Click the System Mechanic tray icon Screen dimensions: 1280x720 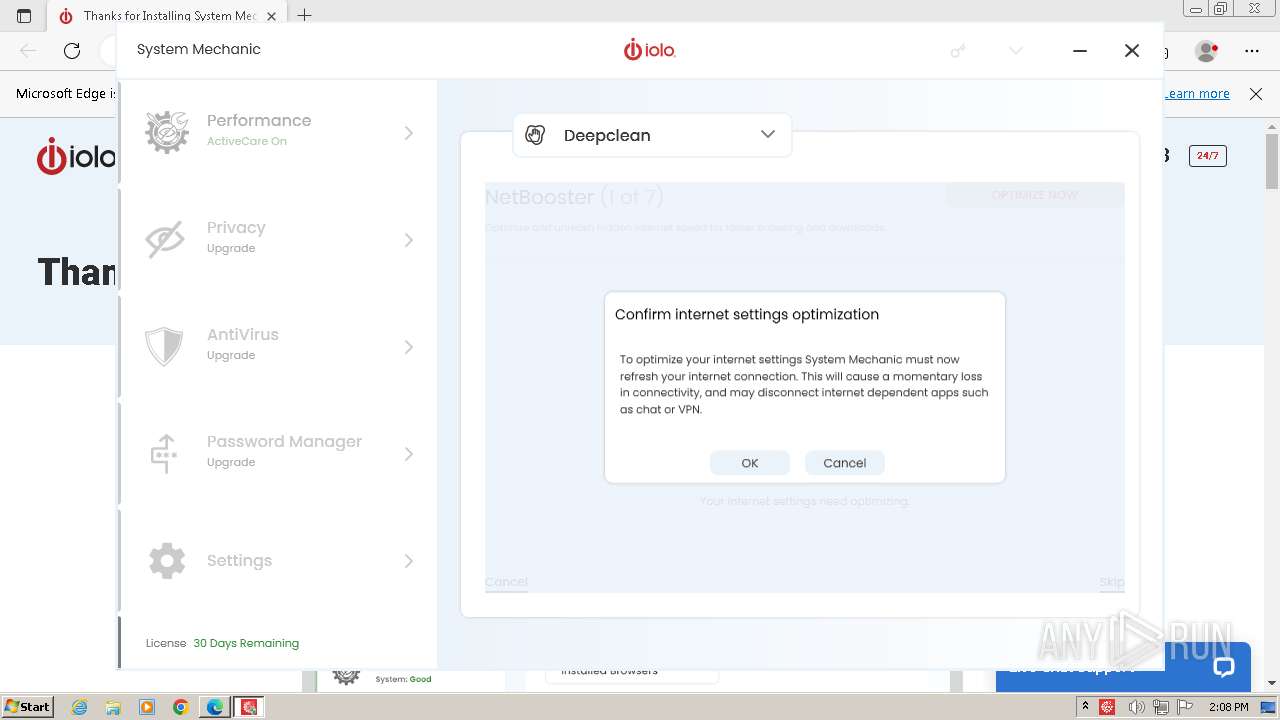[1107, 707]
